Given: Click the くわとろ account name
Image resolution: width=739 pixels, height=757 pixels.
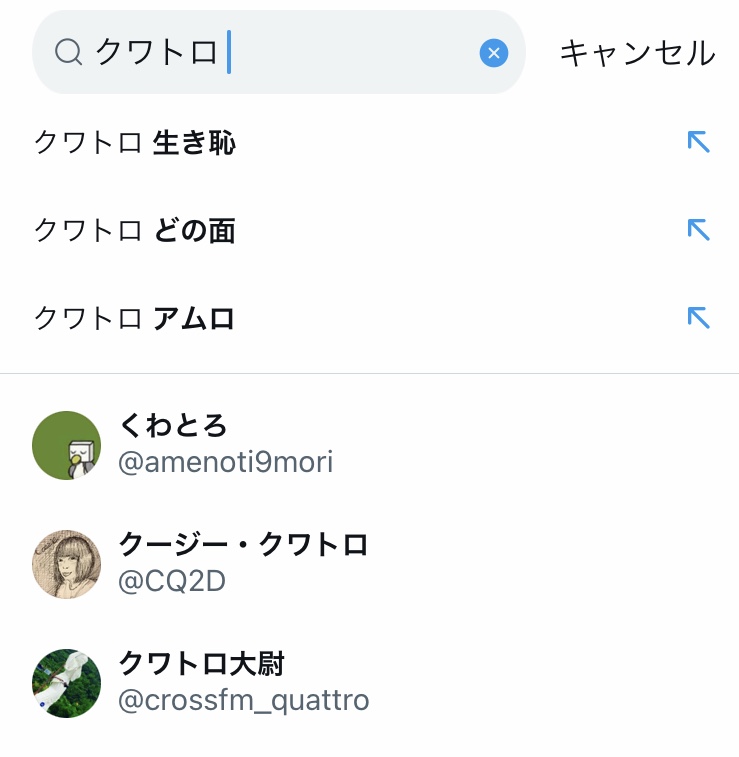Looking at the screenshot, I should tap(173, 427).
